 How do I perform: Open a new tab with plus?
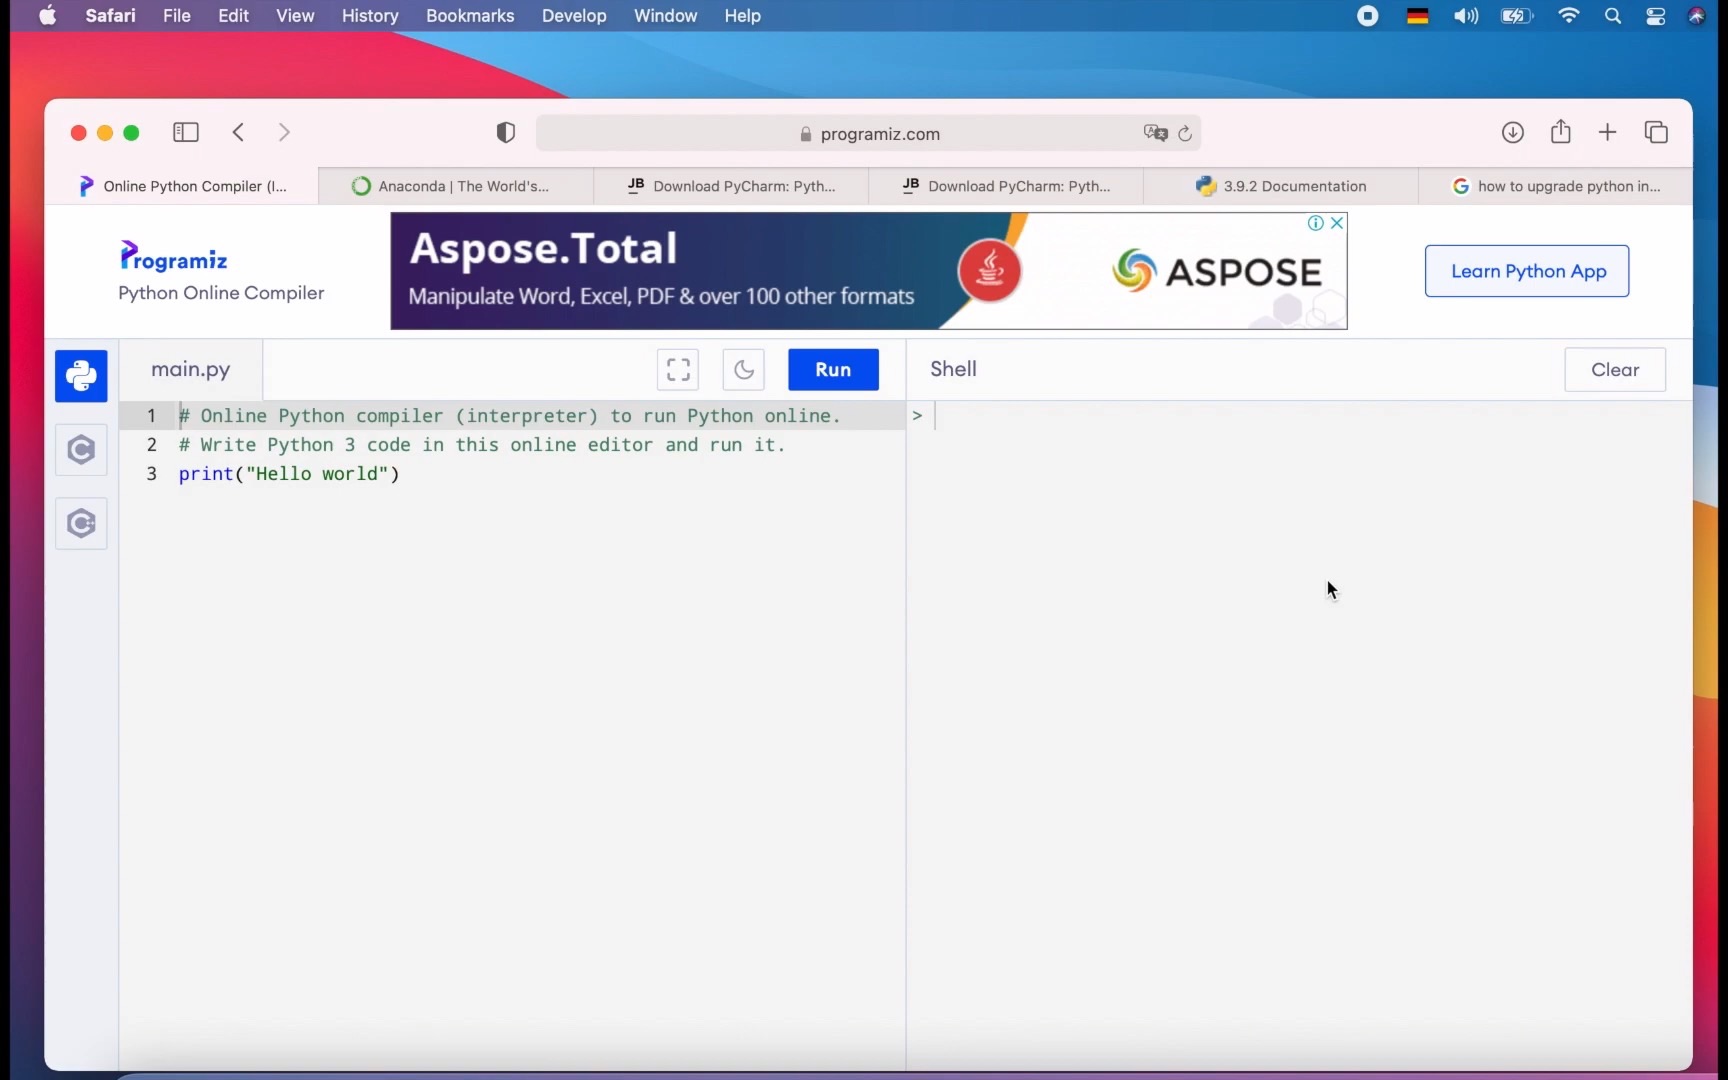1608,132
